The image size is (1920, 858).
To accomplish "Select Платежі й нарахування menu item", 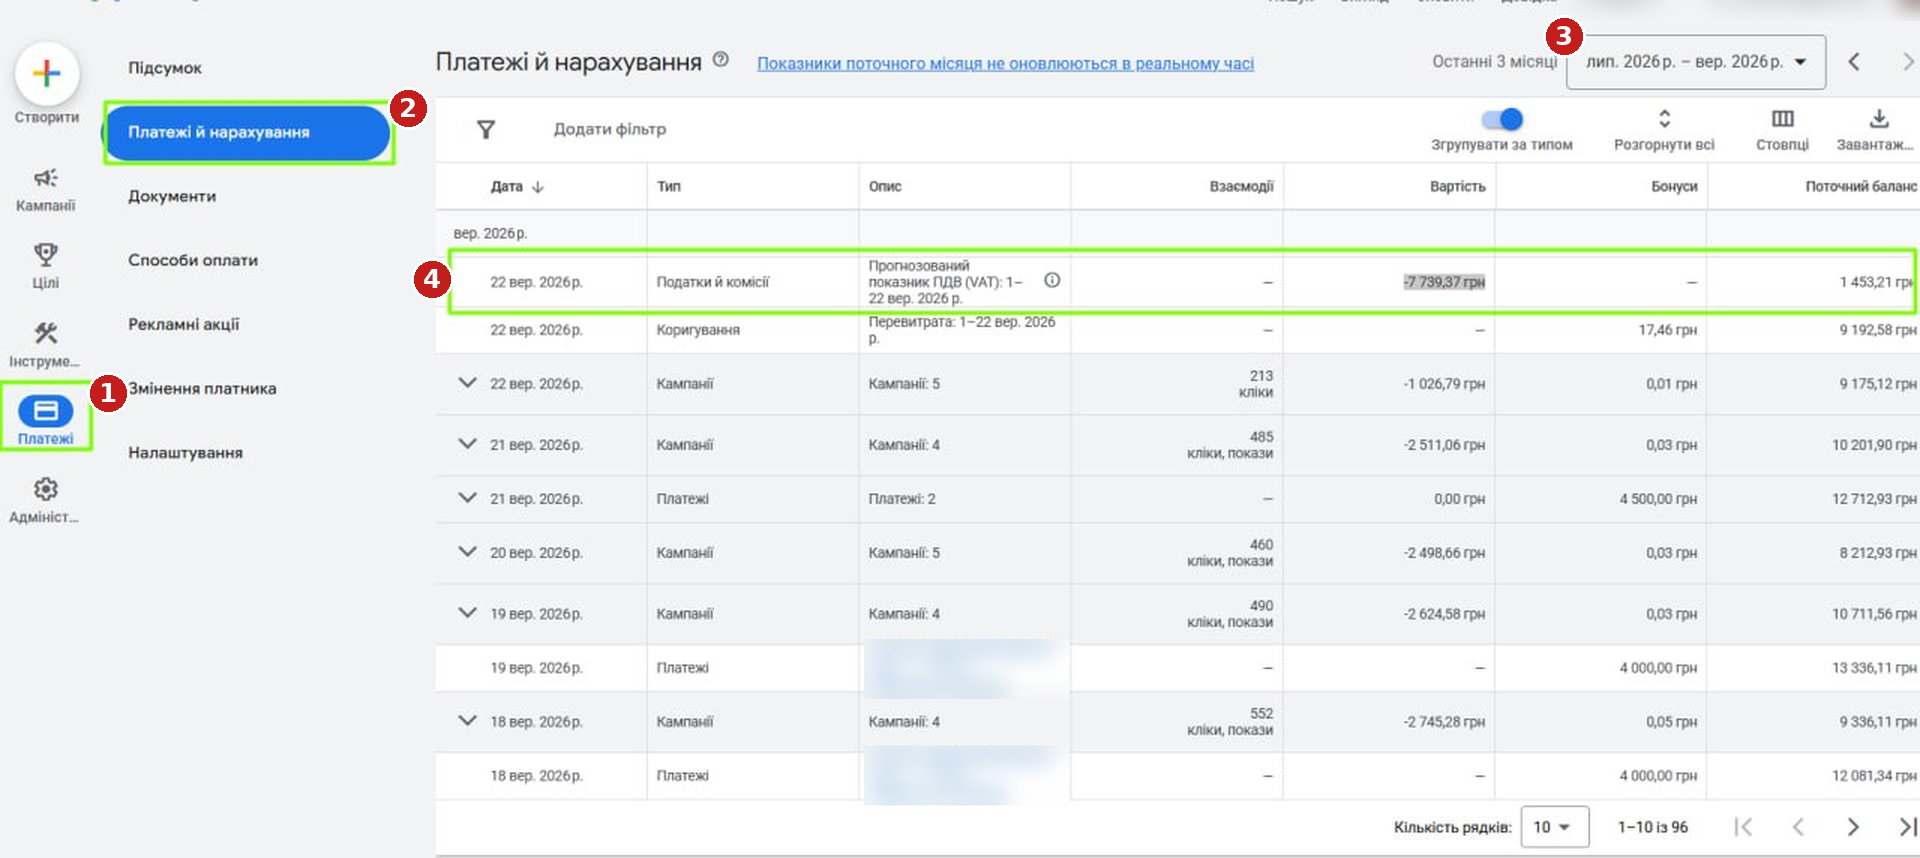I will click(247, 132).
